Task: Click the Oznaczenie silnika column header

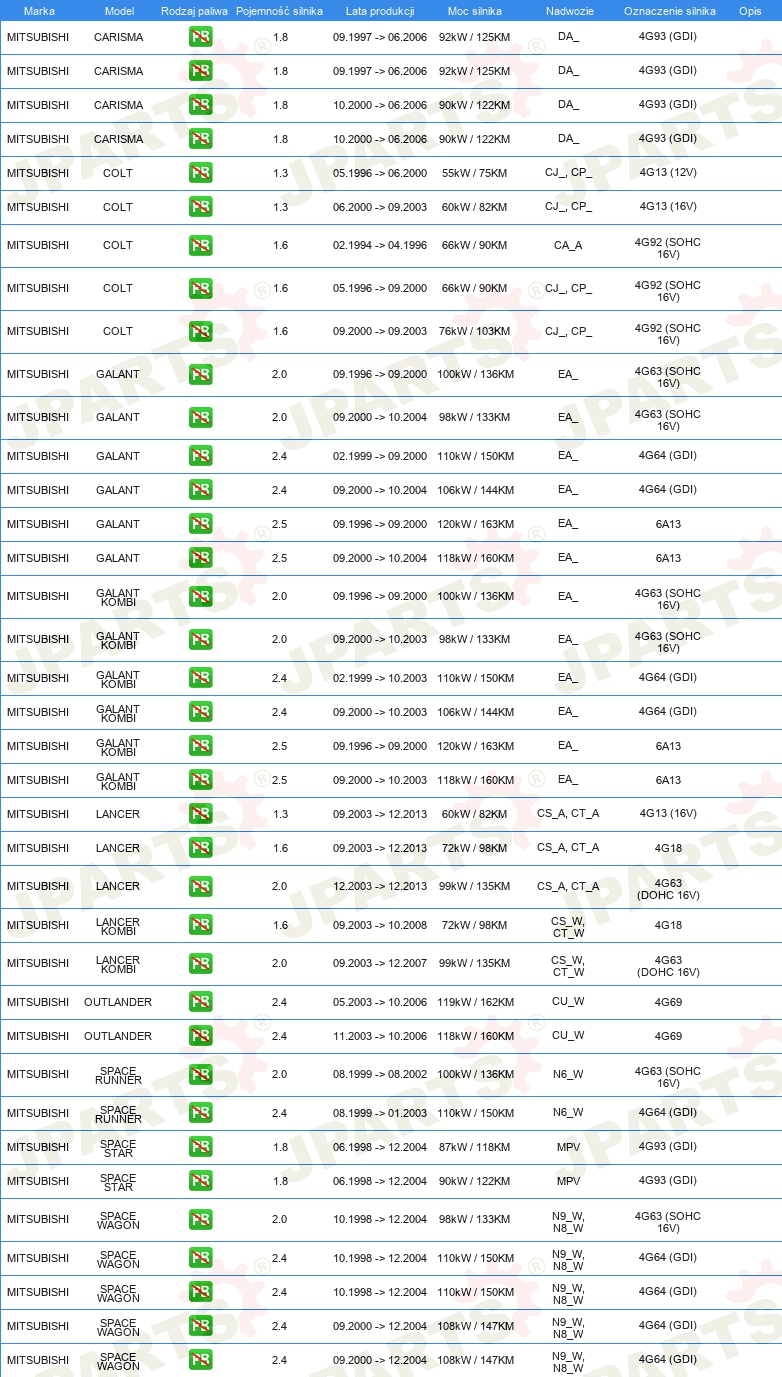Action: (x=670, y=11)
